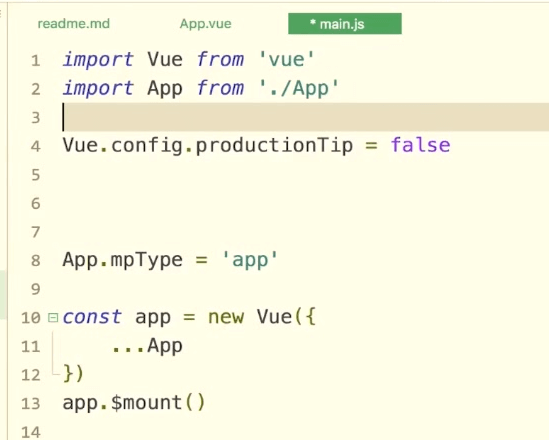
Task: Place cursor on empty line 3
Action: [305, 117]
